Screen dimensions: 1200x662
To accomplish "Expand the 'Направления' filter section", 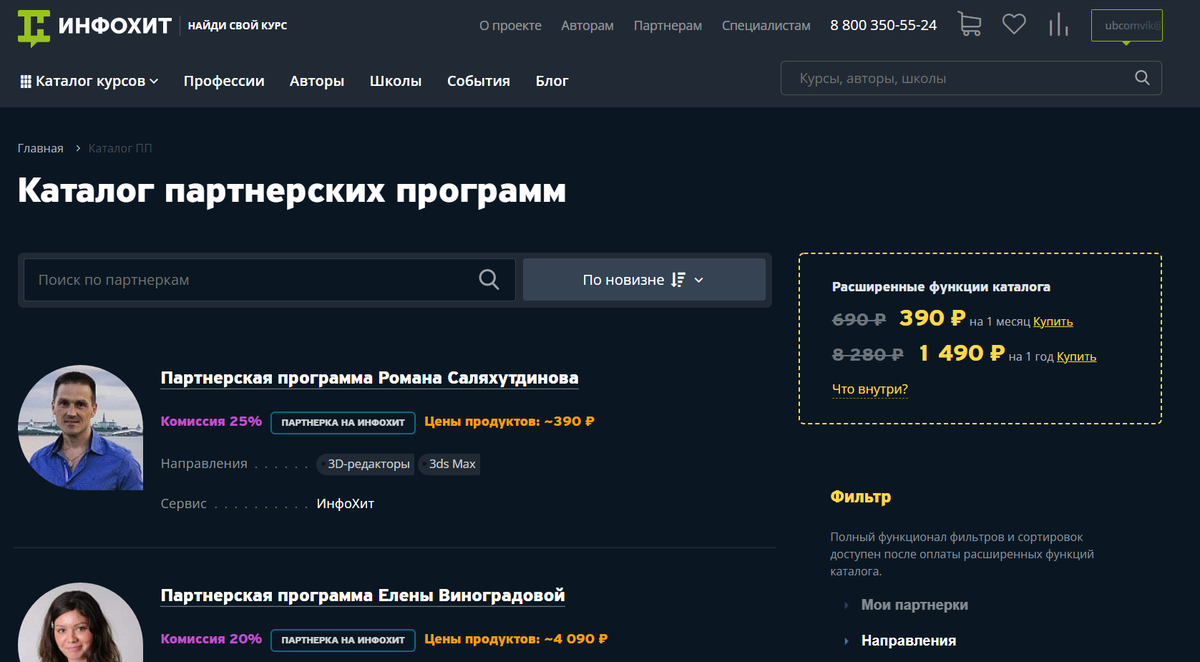I will (908, 640).
